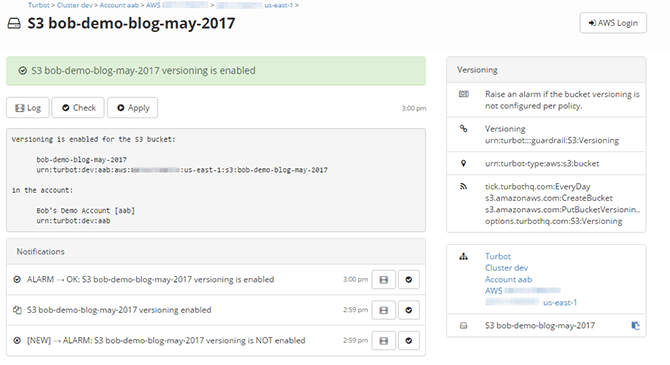This screenshot has width=670, height=365.
Task: Open Turbot link in hierarchy panel
Action: (498, 256)
